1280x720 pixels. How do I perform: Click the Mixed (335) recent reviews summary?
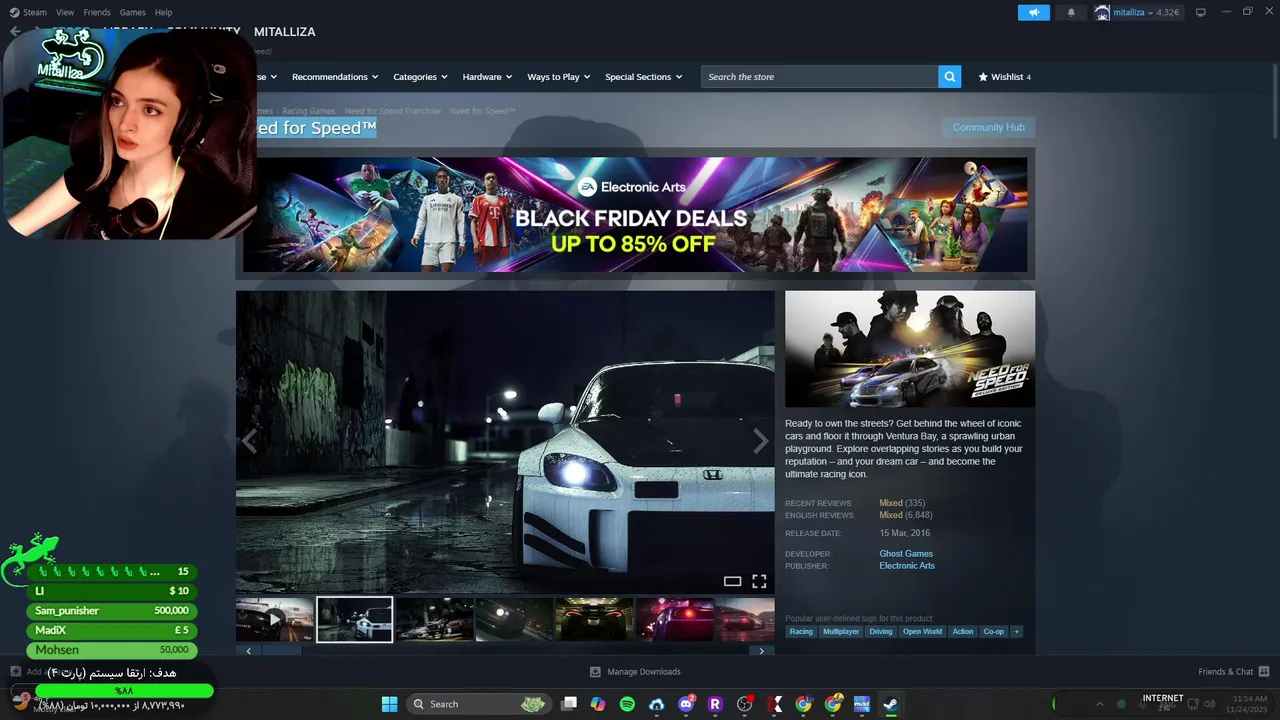coord(902,503)
